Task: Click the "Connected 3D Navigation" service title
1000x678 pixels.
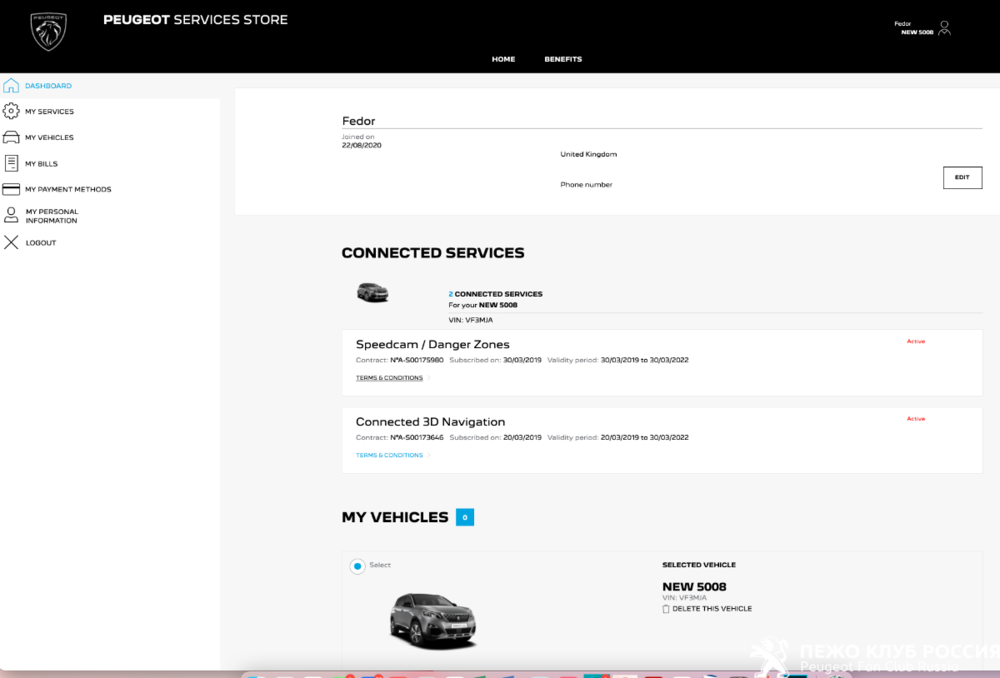Action: click(x=430, y=422)
